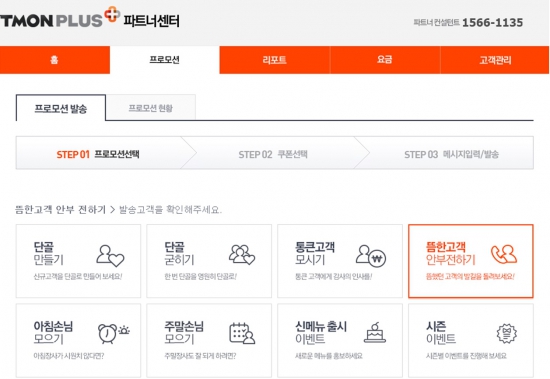Choose the 단골 굳히기 promotion title
The height and width of the screenshot is (379, 550).
(179, 253)
